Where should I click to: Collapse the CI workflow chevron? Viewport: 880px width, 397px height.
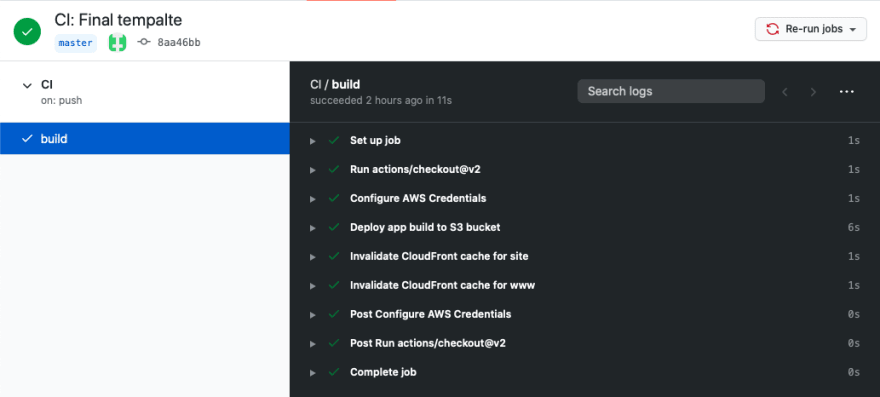[x=26, y=85]
